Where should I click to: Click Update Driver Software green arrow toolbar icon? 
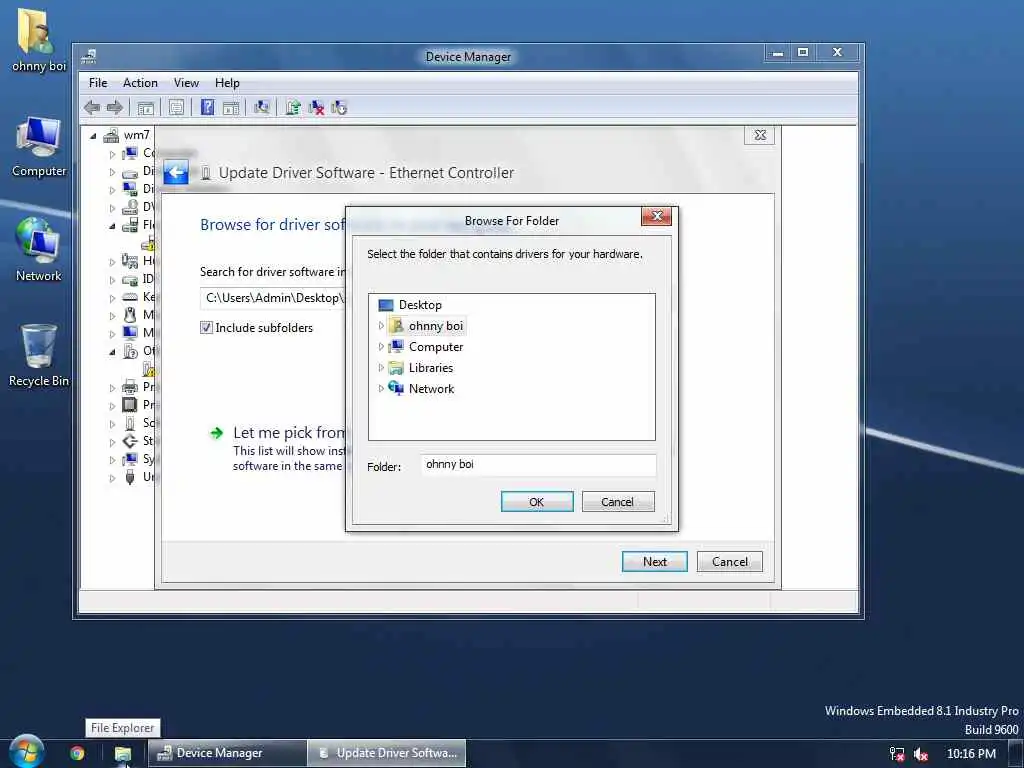pyautogui.click(x=293, y=107)
